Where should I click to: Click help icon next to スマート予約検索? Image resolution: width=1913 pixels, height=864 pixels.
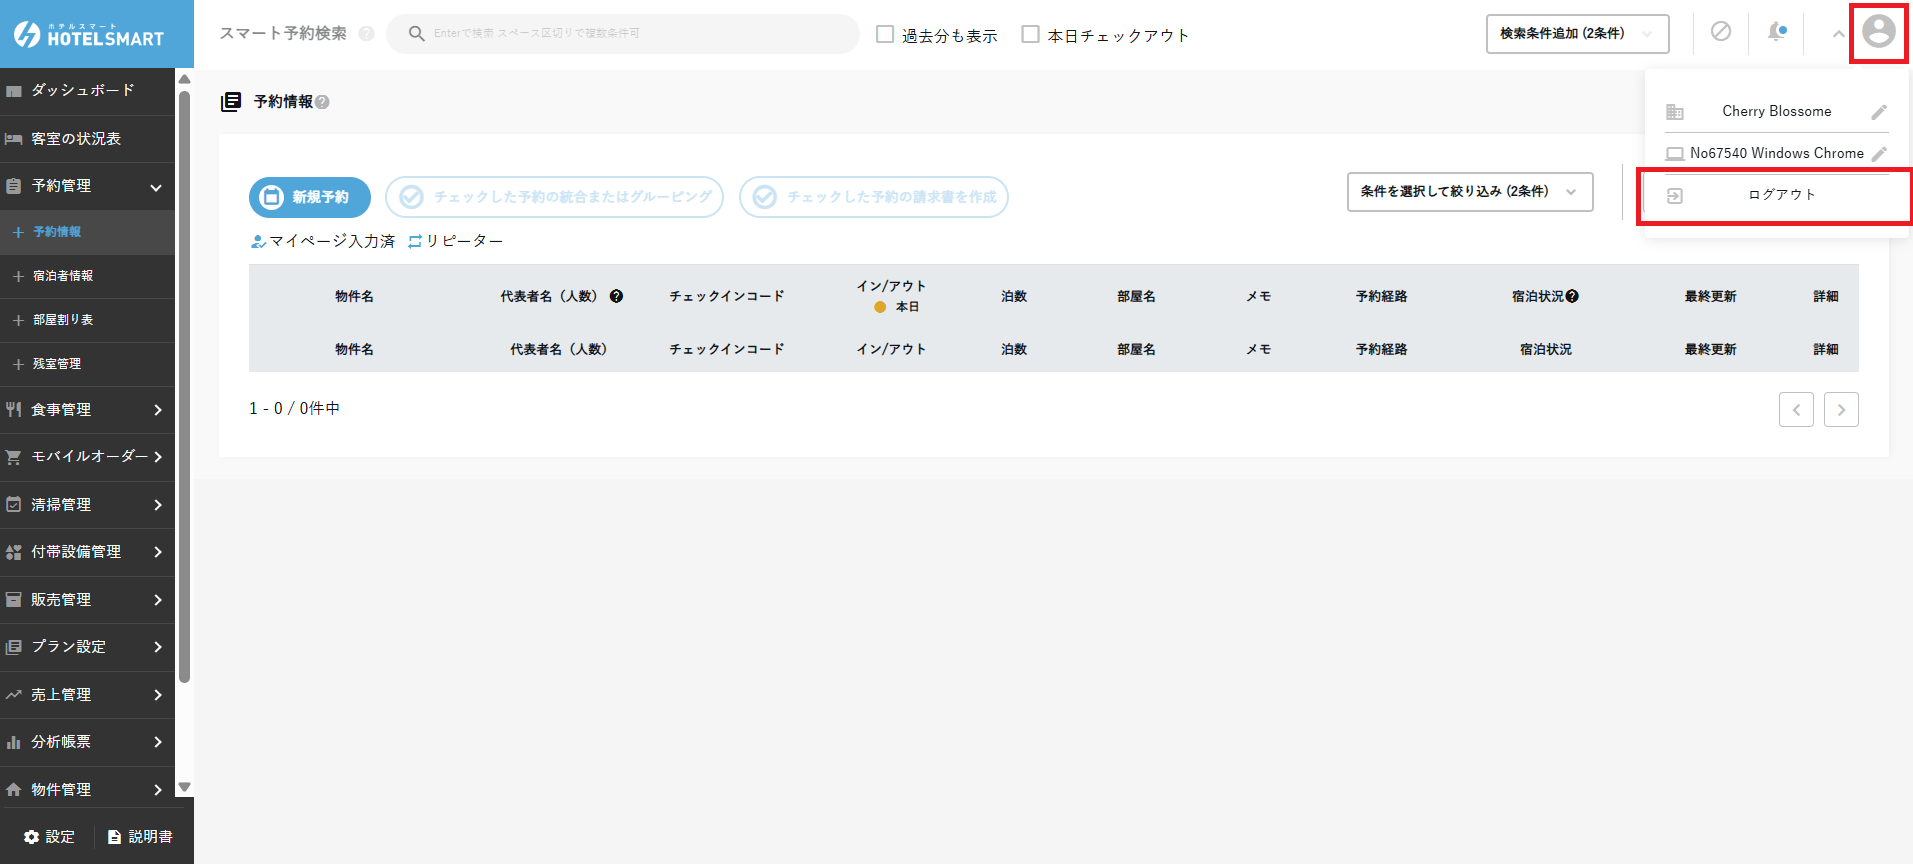tap(366, 34)
